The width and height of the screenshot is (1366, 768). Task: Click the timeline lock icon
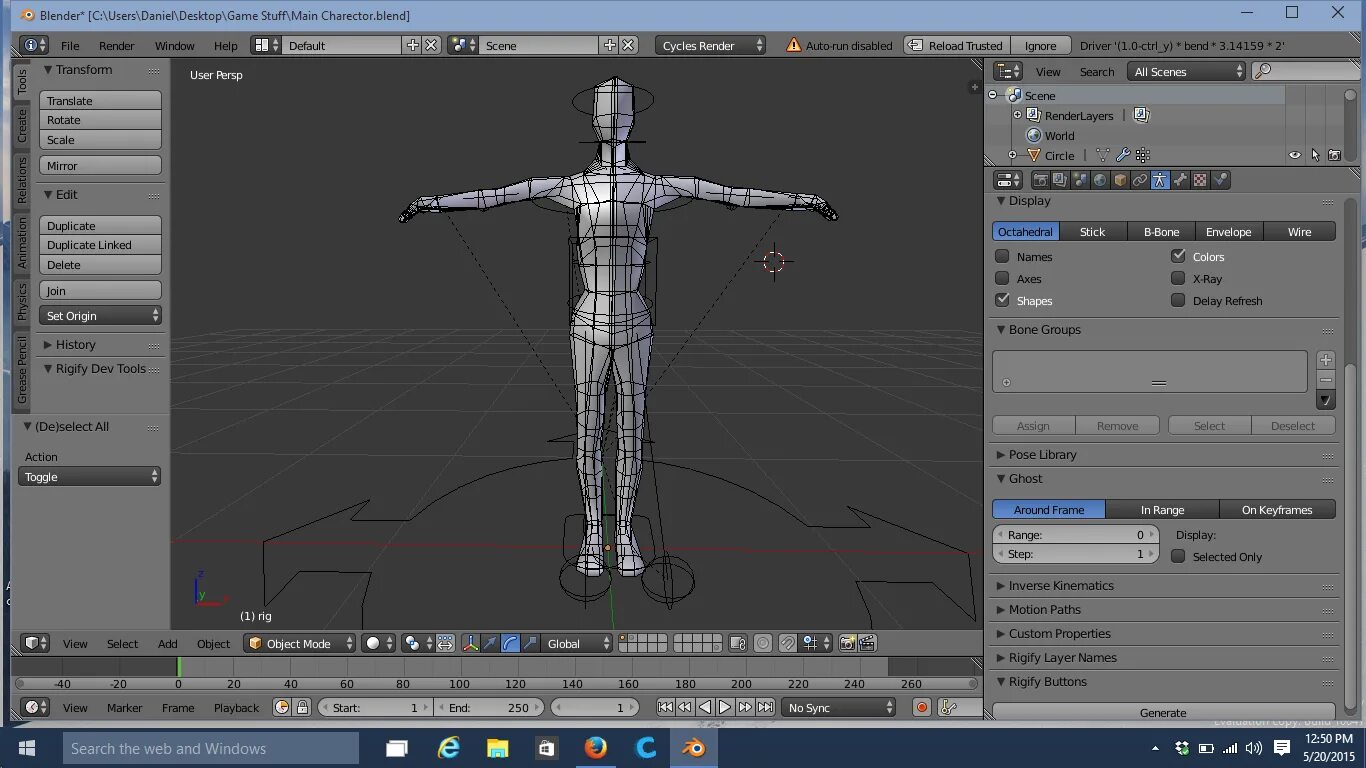pos(303,707)
